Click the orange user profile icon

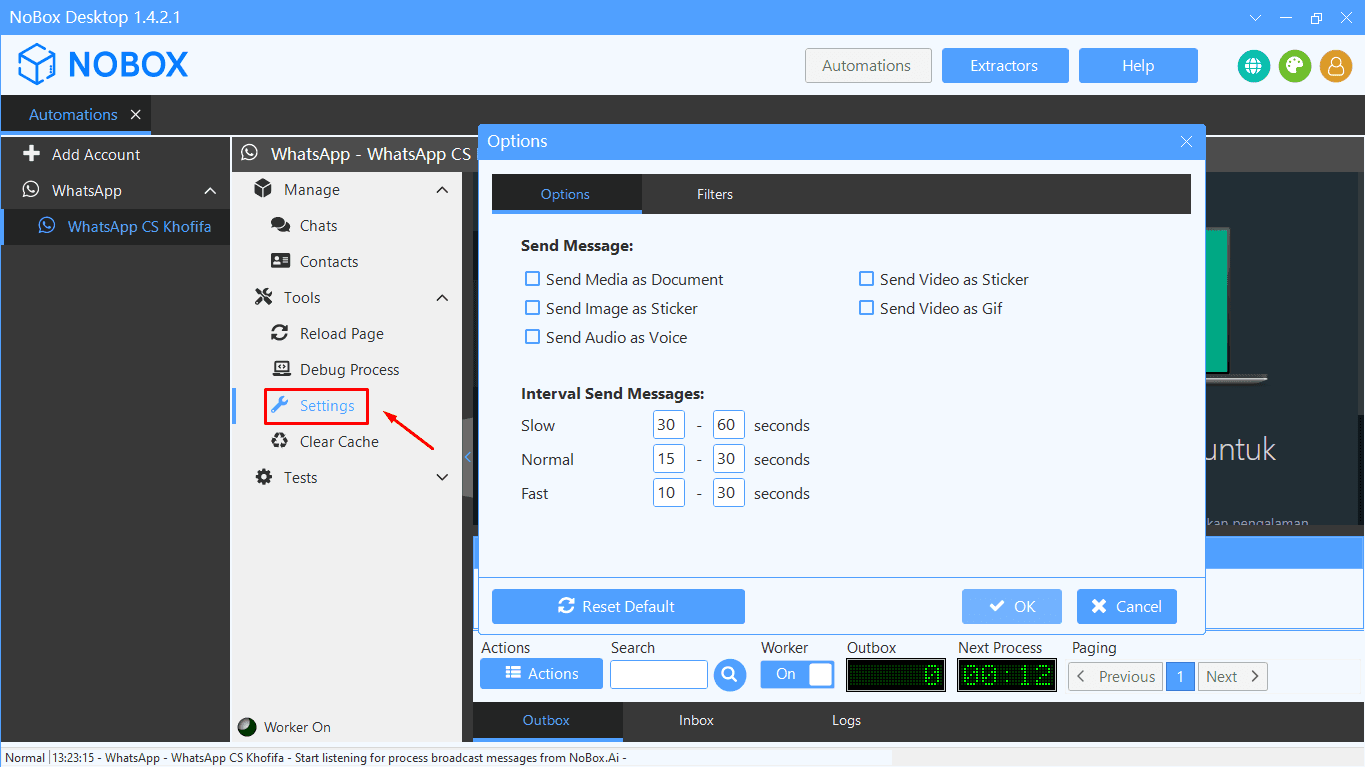click(1335, 66)
